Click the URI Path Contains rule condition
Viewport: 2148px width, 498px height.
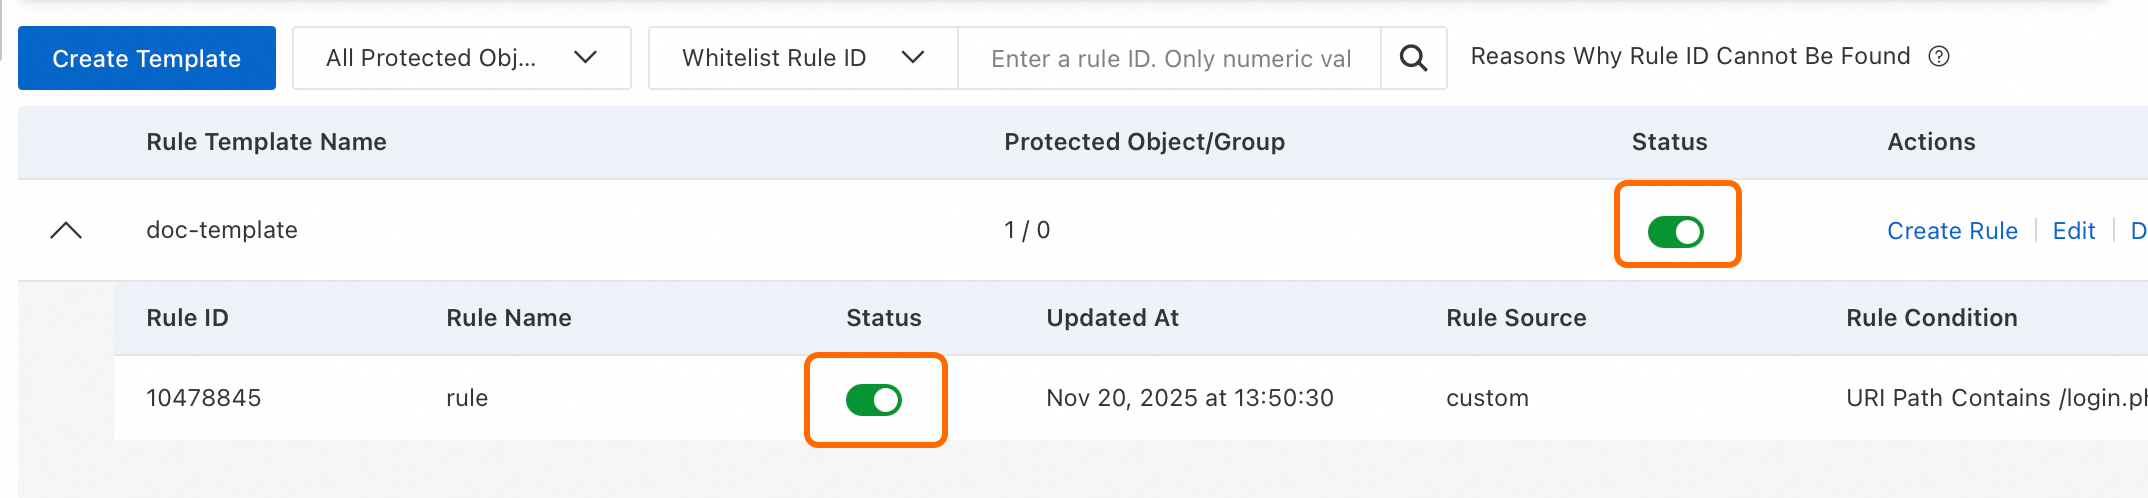pyautogui.click(x=1996, y=398)
